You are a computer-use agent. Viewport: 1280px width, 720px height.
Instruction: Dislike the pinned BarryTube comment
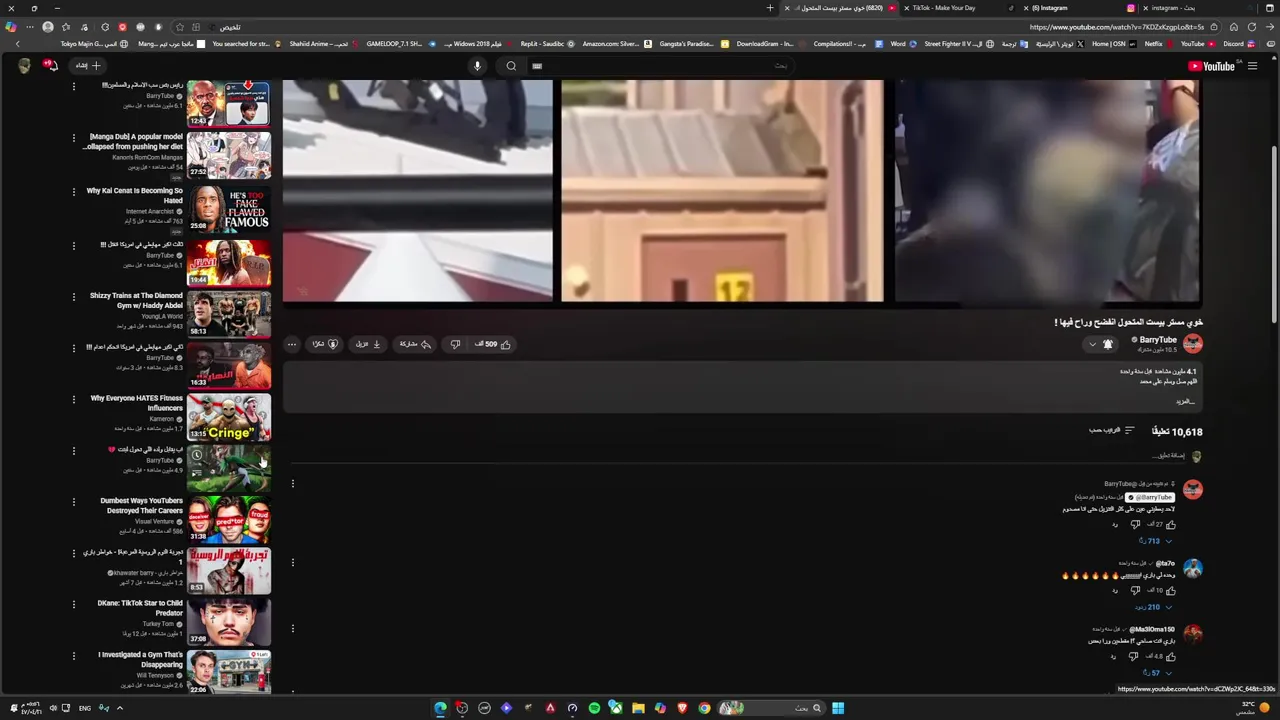[1135, 524]
